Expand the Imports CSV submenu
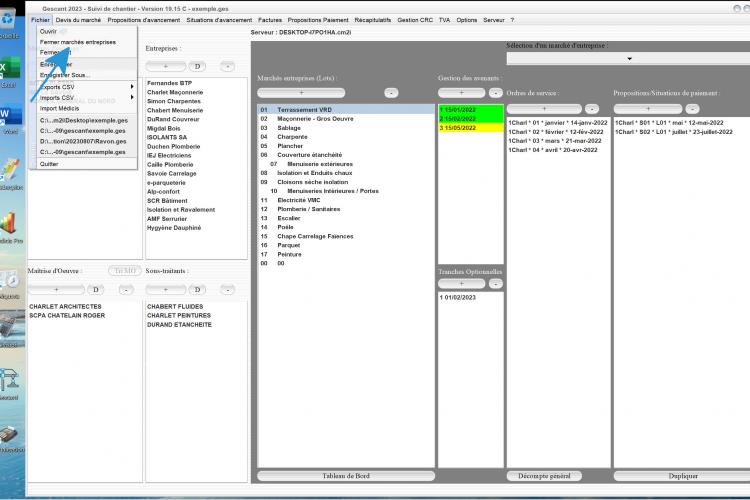The height and width of the screenshot is (500, 750). [87, 98]
